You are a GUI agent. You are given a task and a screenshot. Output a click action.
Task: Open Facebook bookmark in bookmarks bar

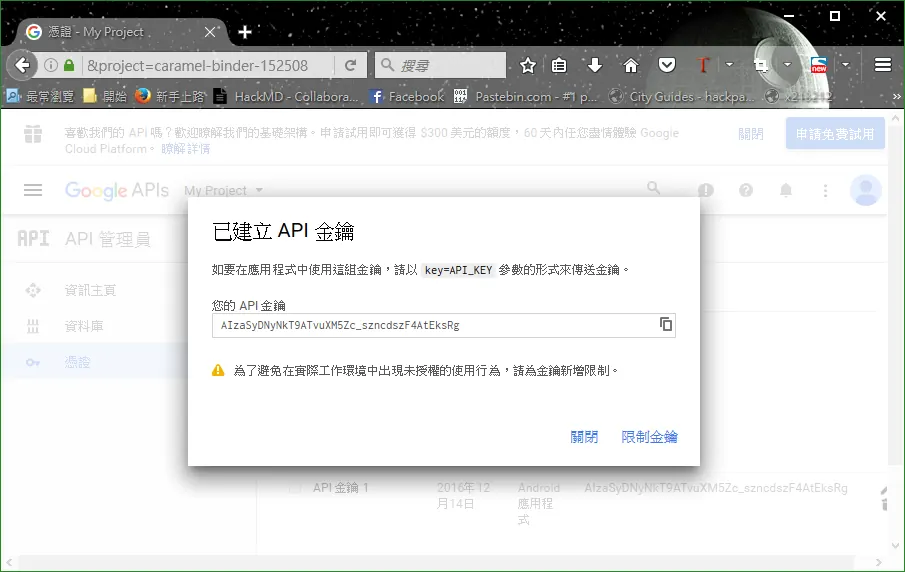coord(407,96)
